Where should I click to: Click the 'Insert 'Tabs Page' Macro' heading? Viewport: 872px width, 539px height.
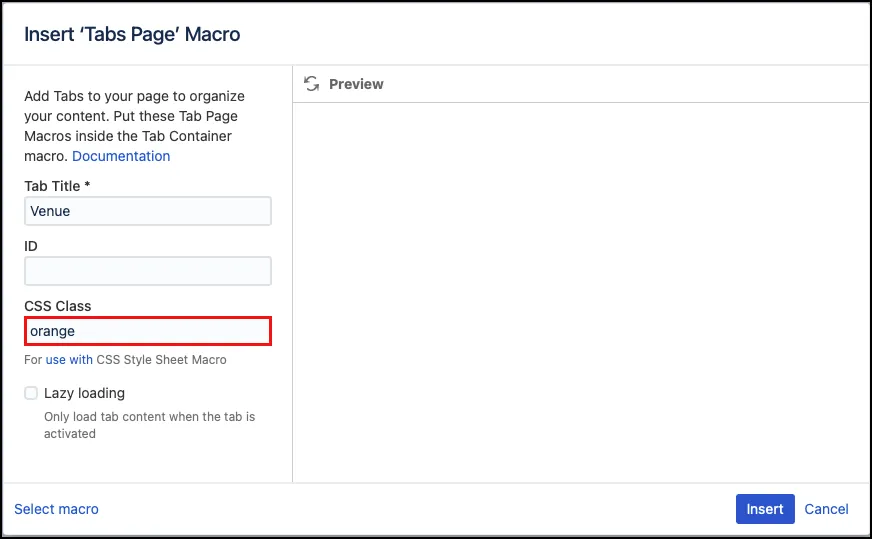[132, 34]
